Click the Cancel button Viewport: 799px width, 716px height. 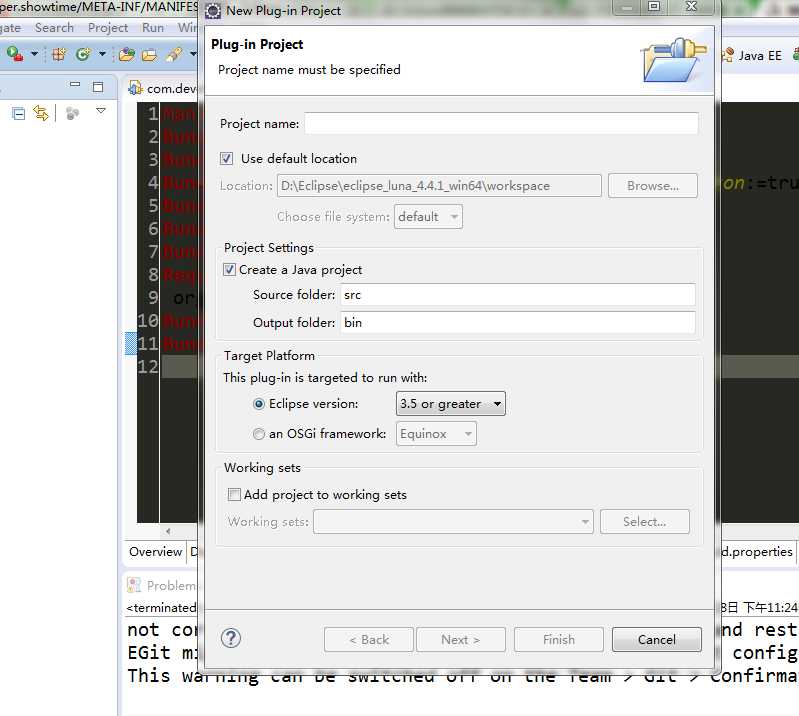coord(657,640)
